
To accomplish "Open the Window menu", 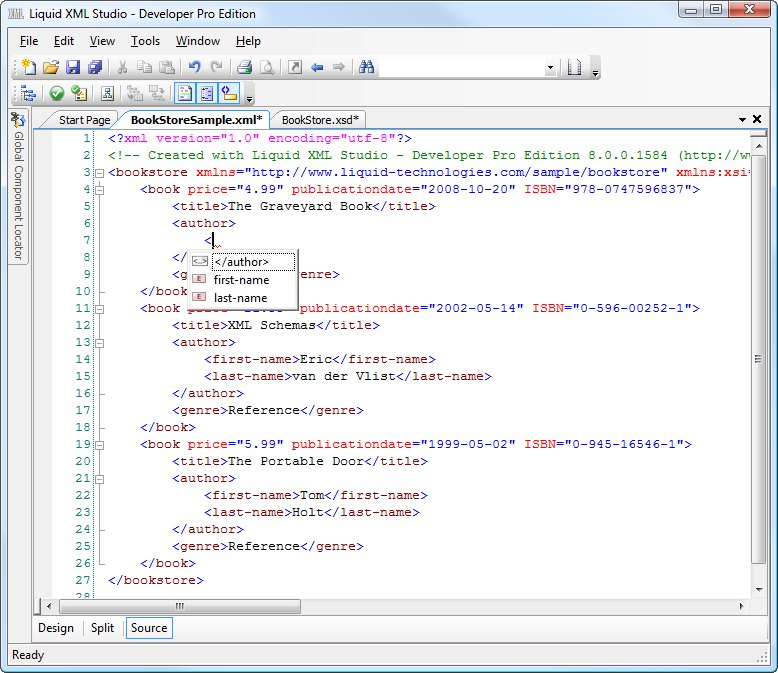I will 198,41.
